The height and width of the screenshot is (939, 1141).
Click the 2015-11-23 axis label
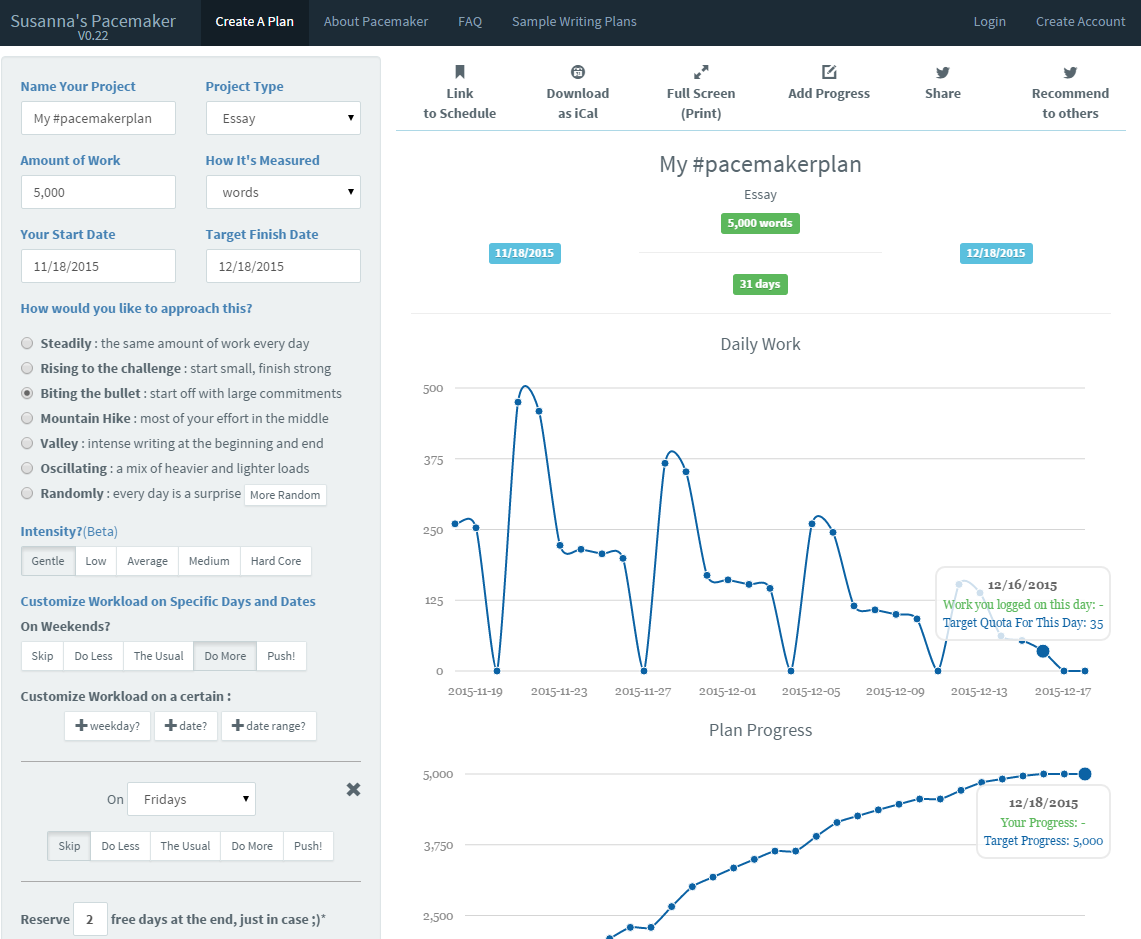559,692
